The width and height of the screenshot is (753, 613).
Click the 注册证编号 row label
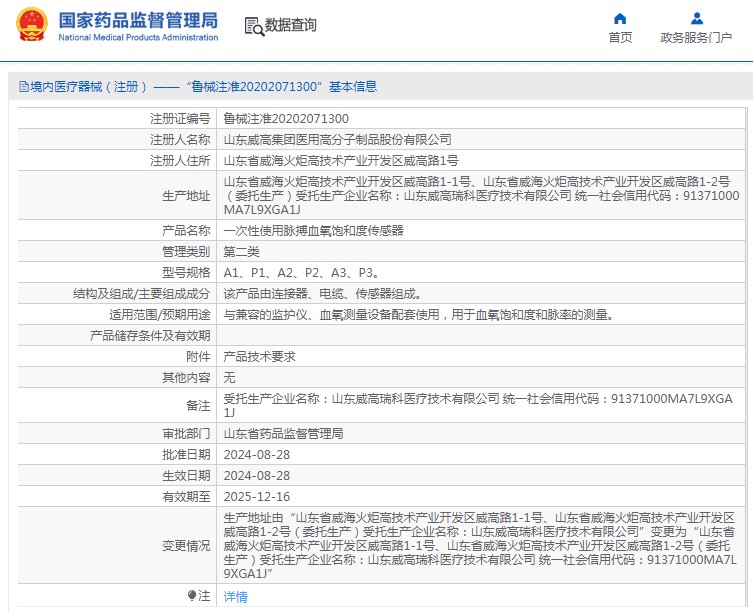180,118
